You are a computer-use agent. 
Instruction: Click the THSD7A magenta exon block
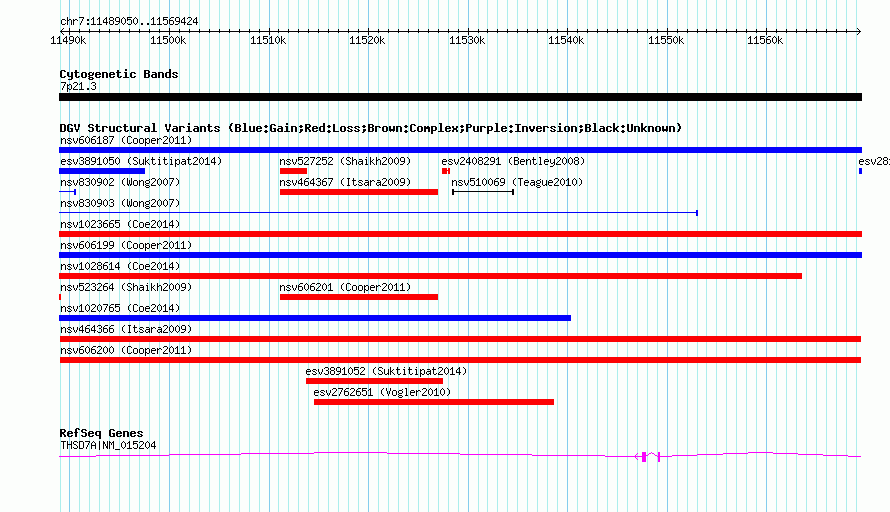(644, 457)
